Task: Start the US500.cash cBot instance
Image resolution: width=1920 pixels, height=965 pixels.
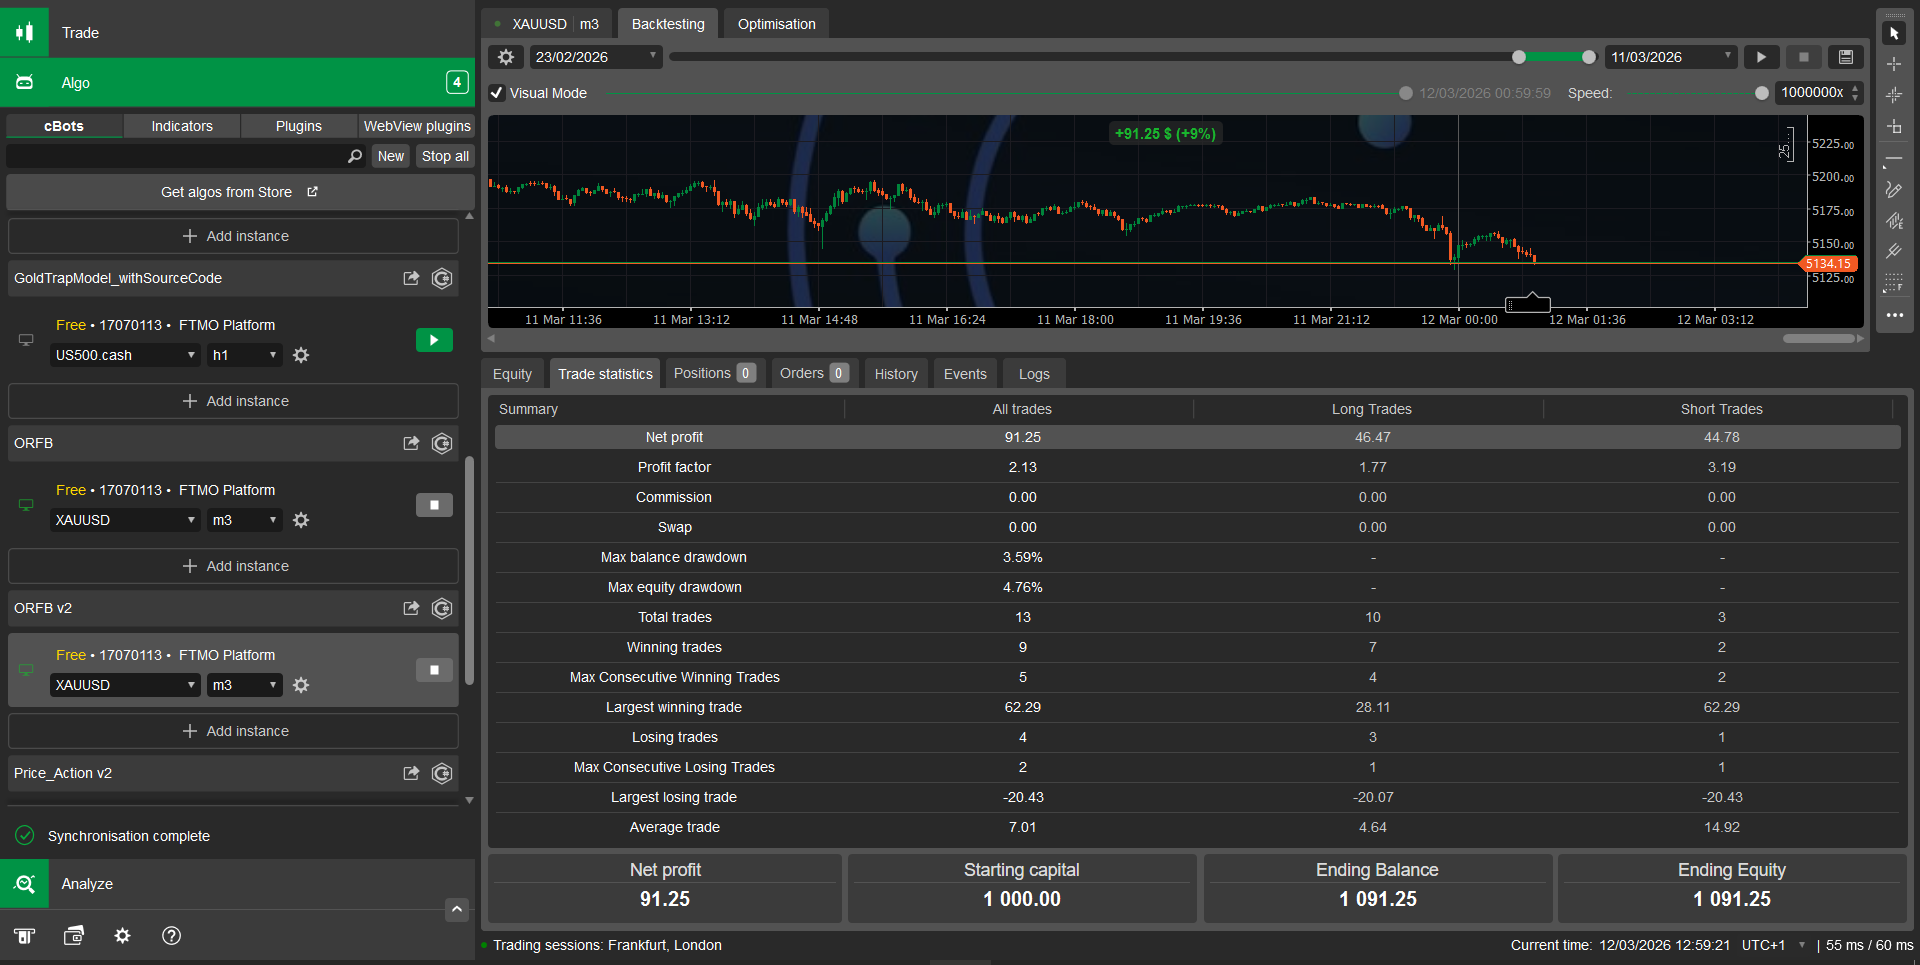Action: [434, 340]
